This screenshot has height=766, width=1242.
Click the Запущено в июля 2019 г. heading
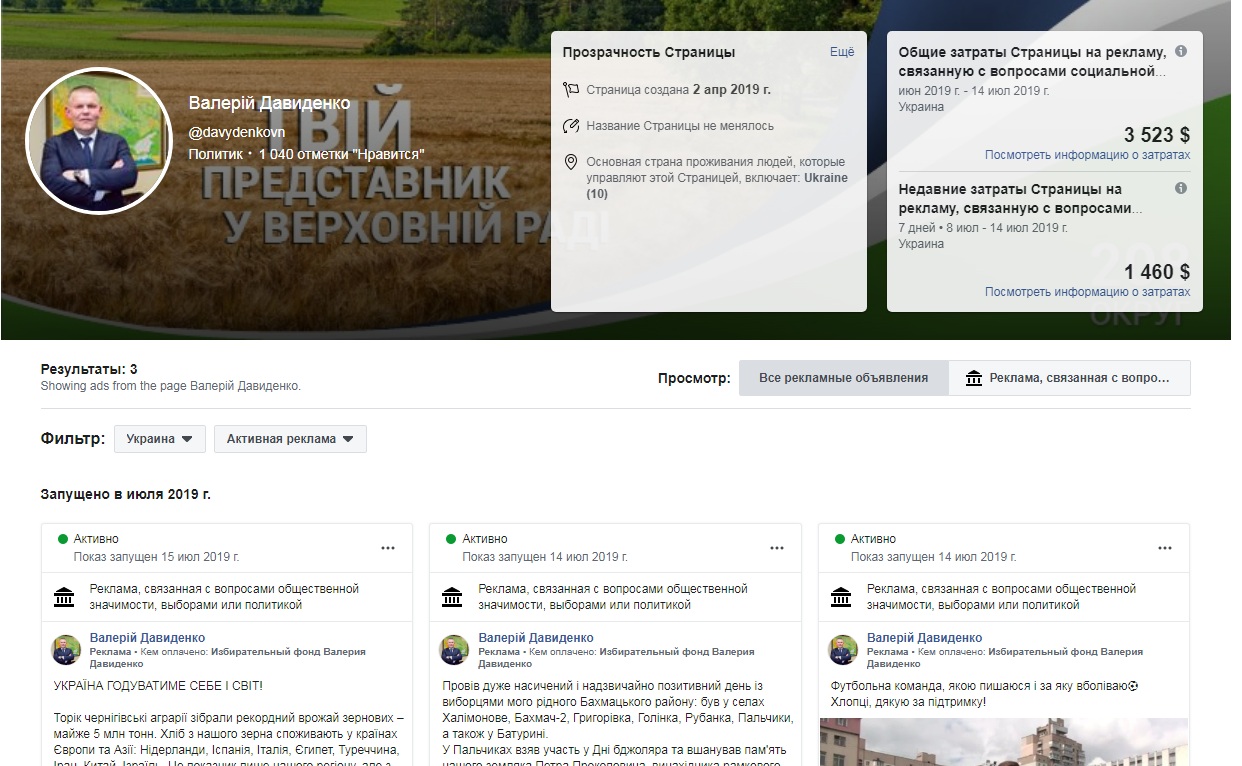(x=126, y=494)
